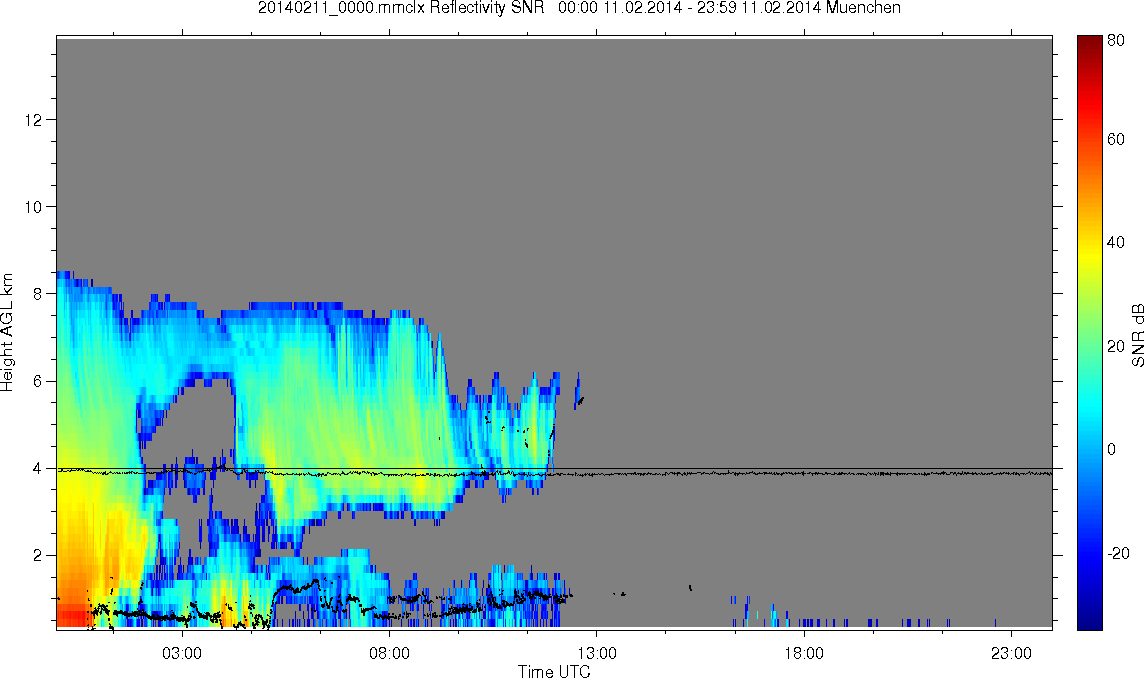Viewport: 1144px width, 678px height.
Task: Click the dark blue bottom of colorbar
Action: [x=1089, y=617]
